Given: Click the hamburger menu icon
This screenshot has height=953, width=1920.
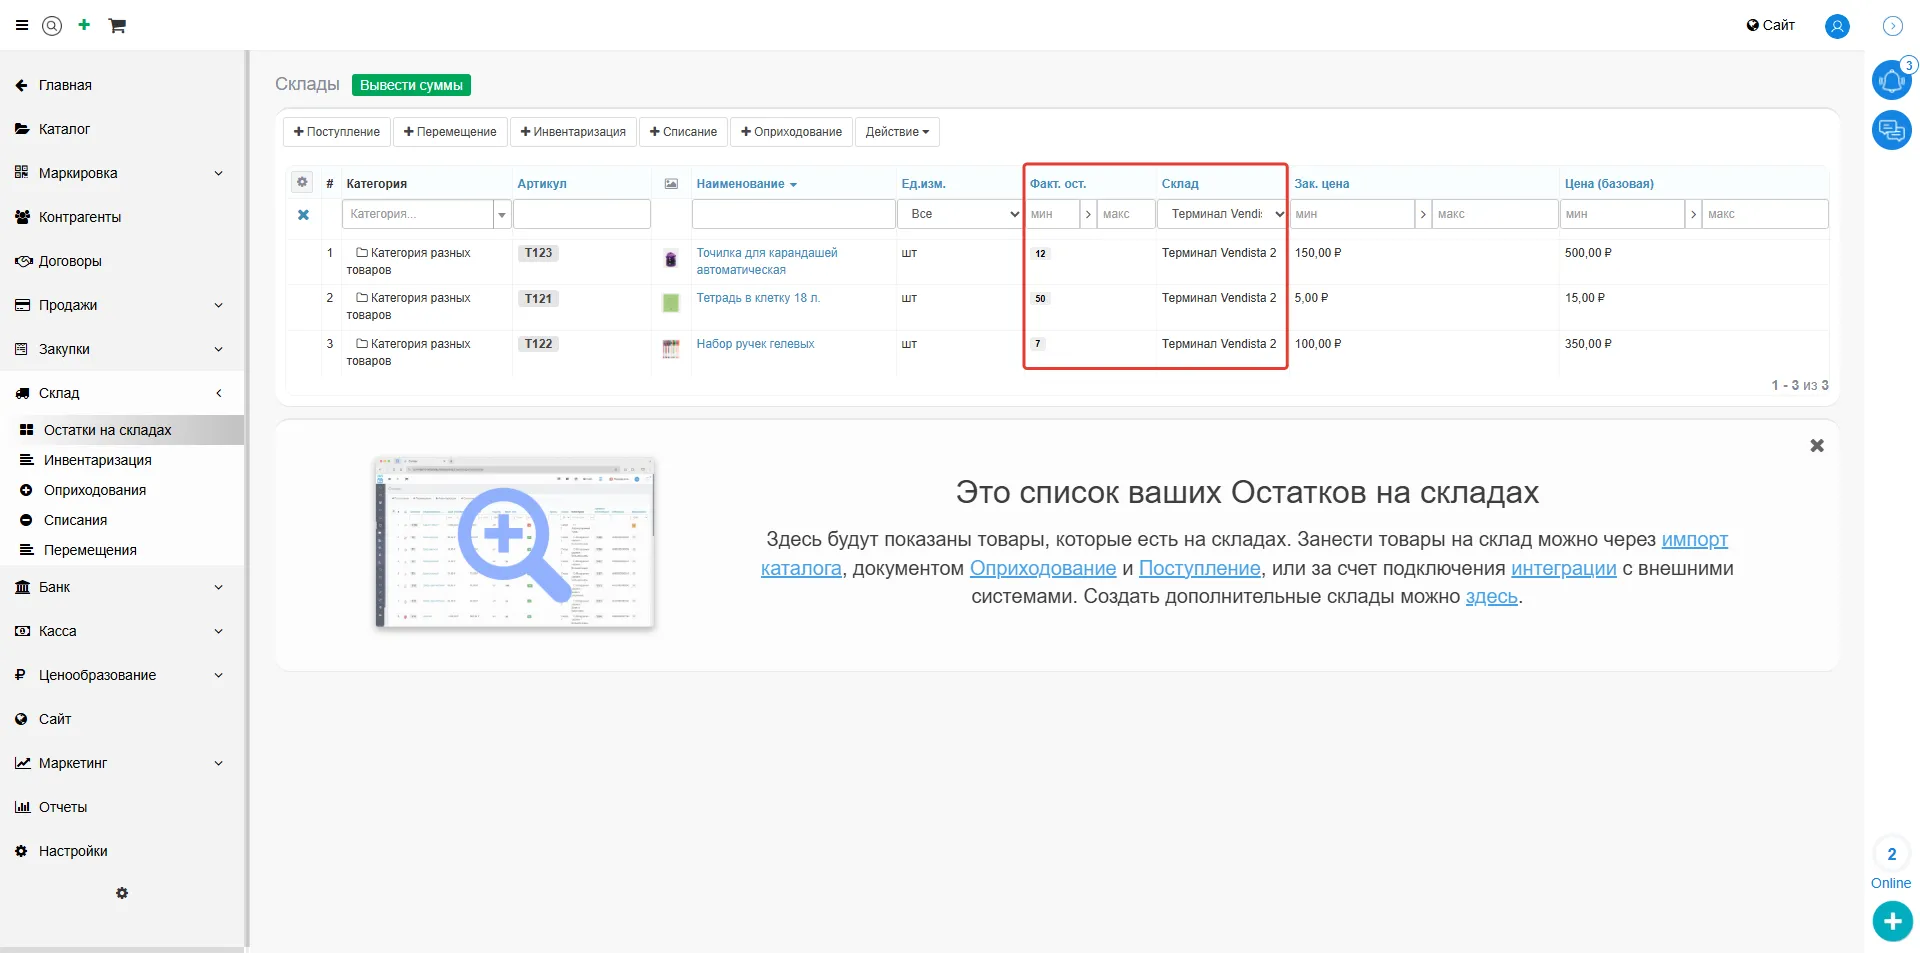Looking at the screenshot, I should pyautogui.click(x=22, y=26).
